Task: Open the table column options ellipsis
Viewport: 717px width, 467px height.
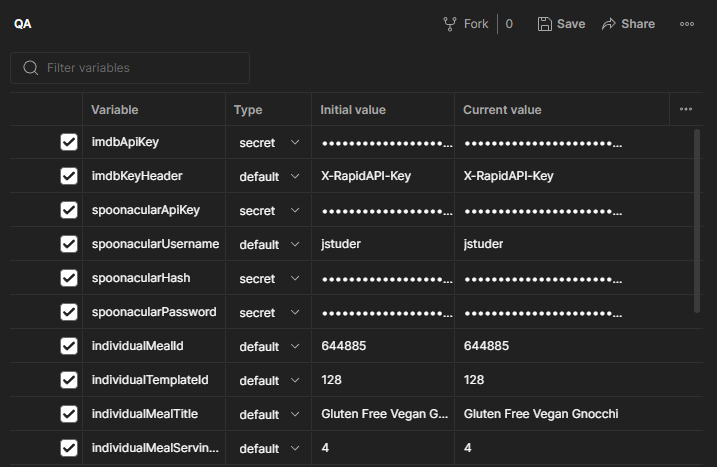Action: [x=686, y=109]
